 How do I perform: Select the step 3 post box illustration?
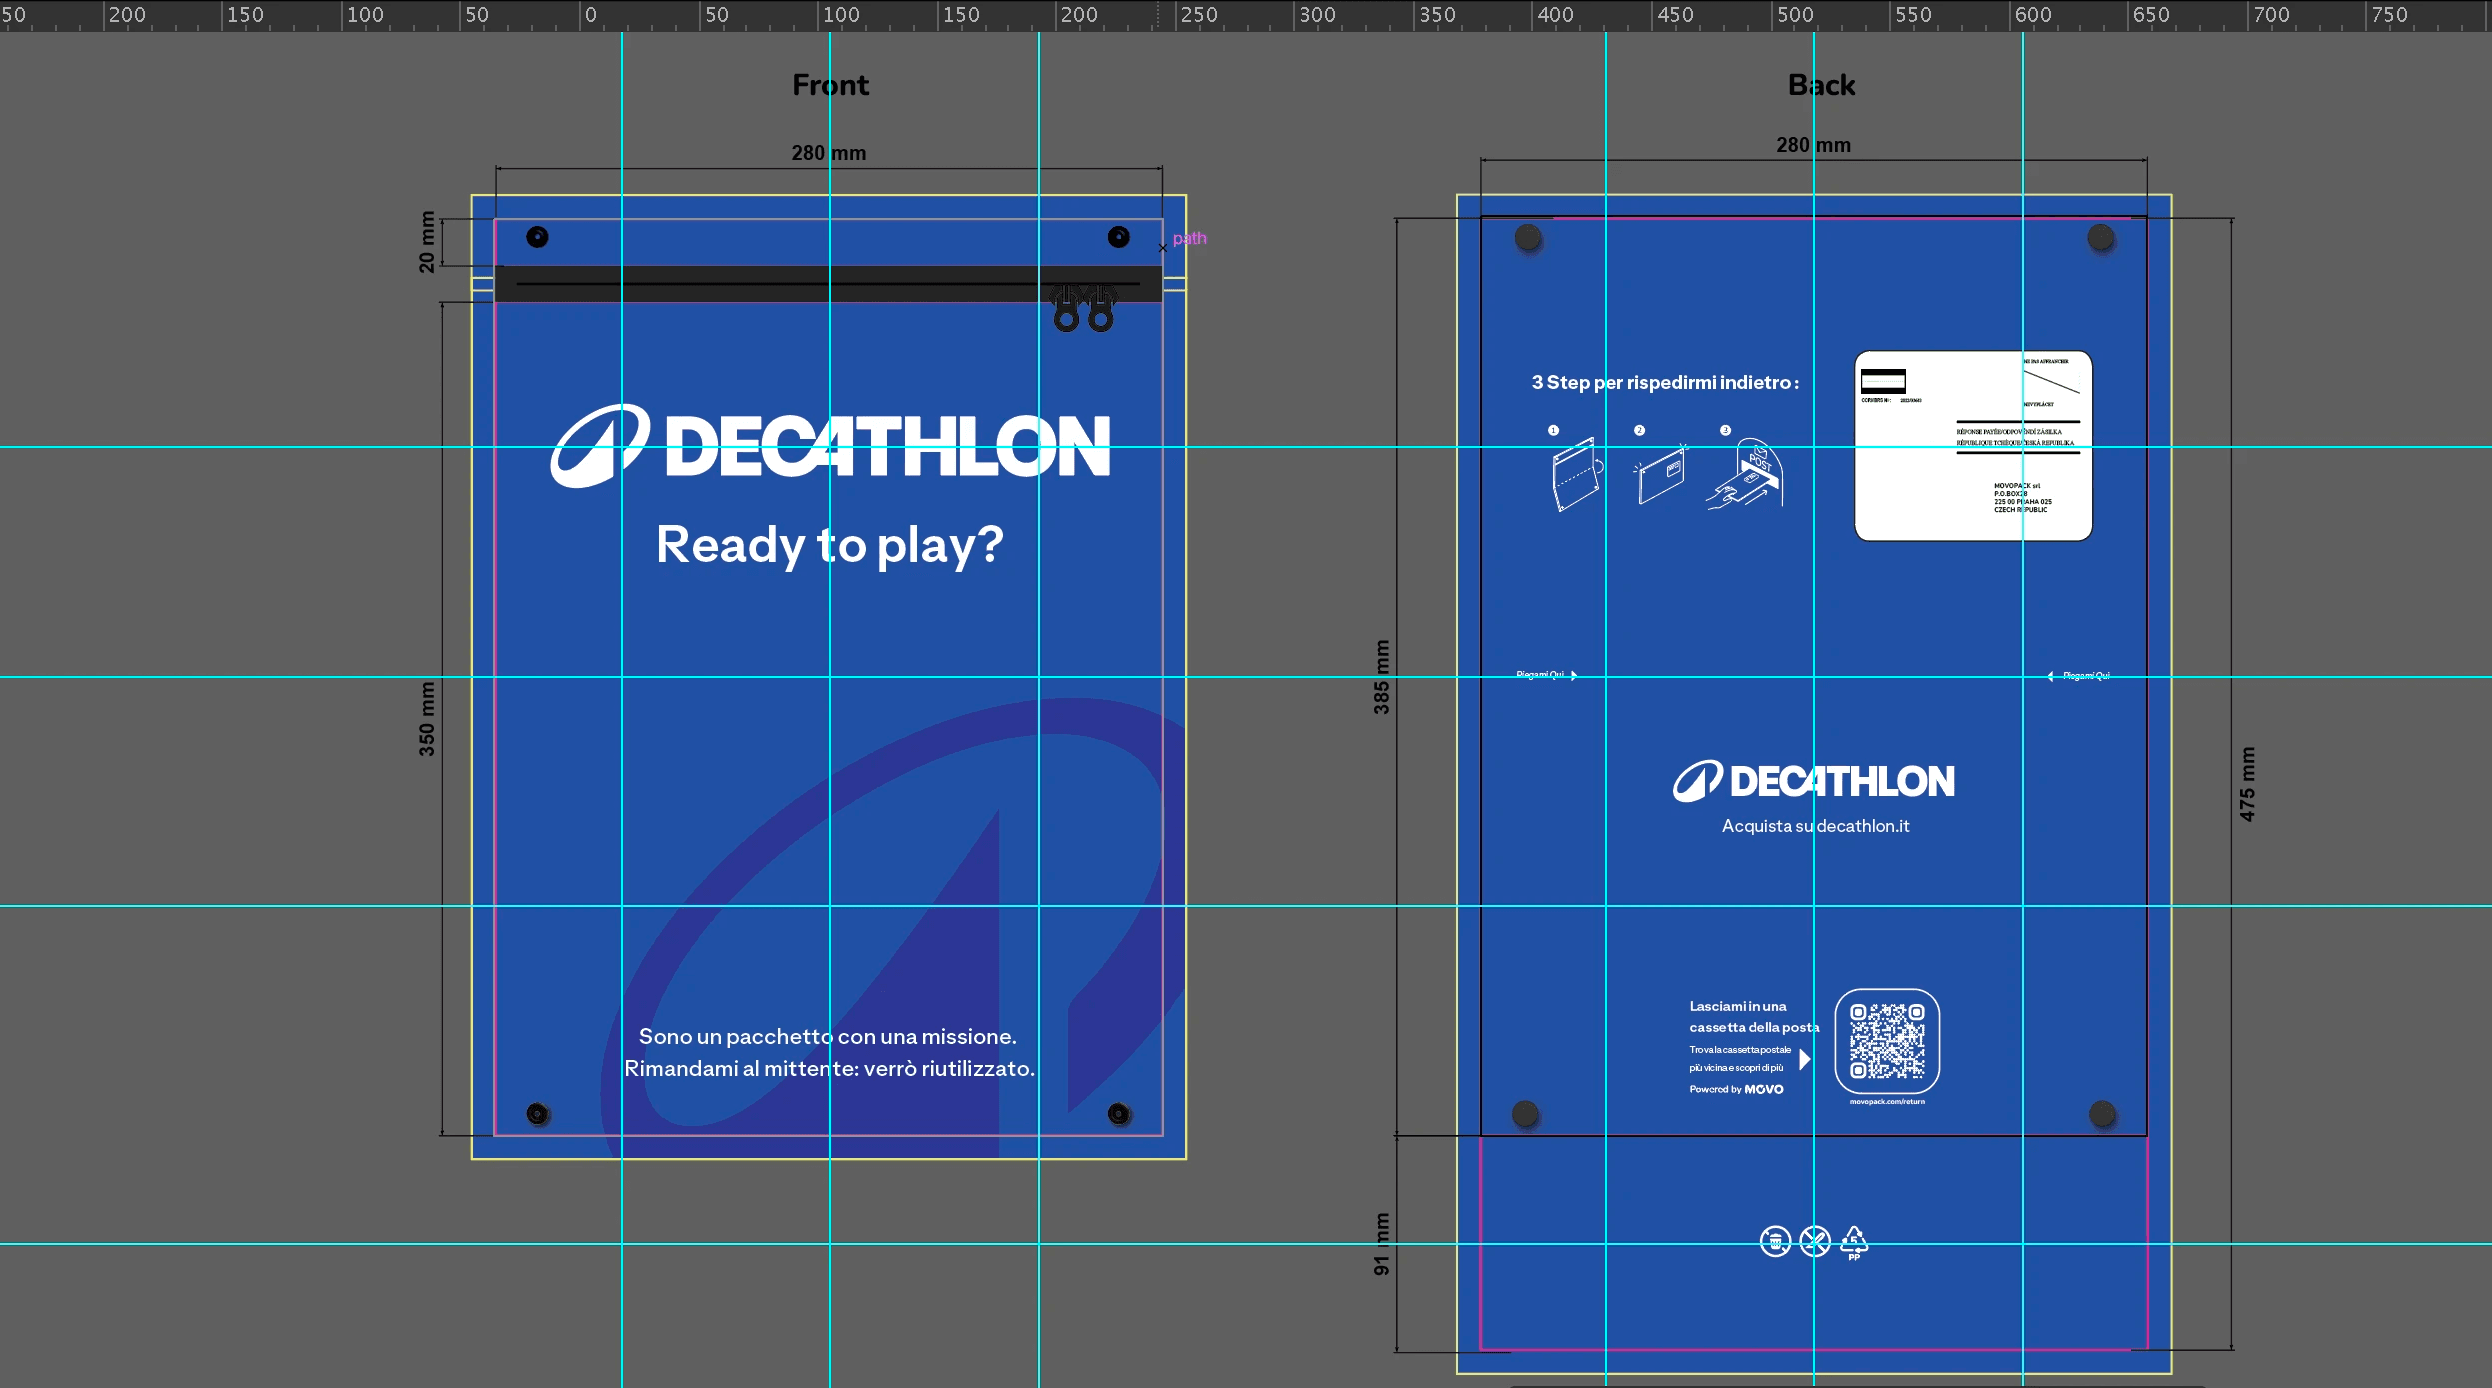[1746, 475]
